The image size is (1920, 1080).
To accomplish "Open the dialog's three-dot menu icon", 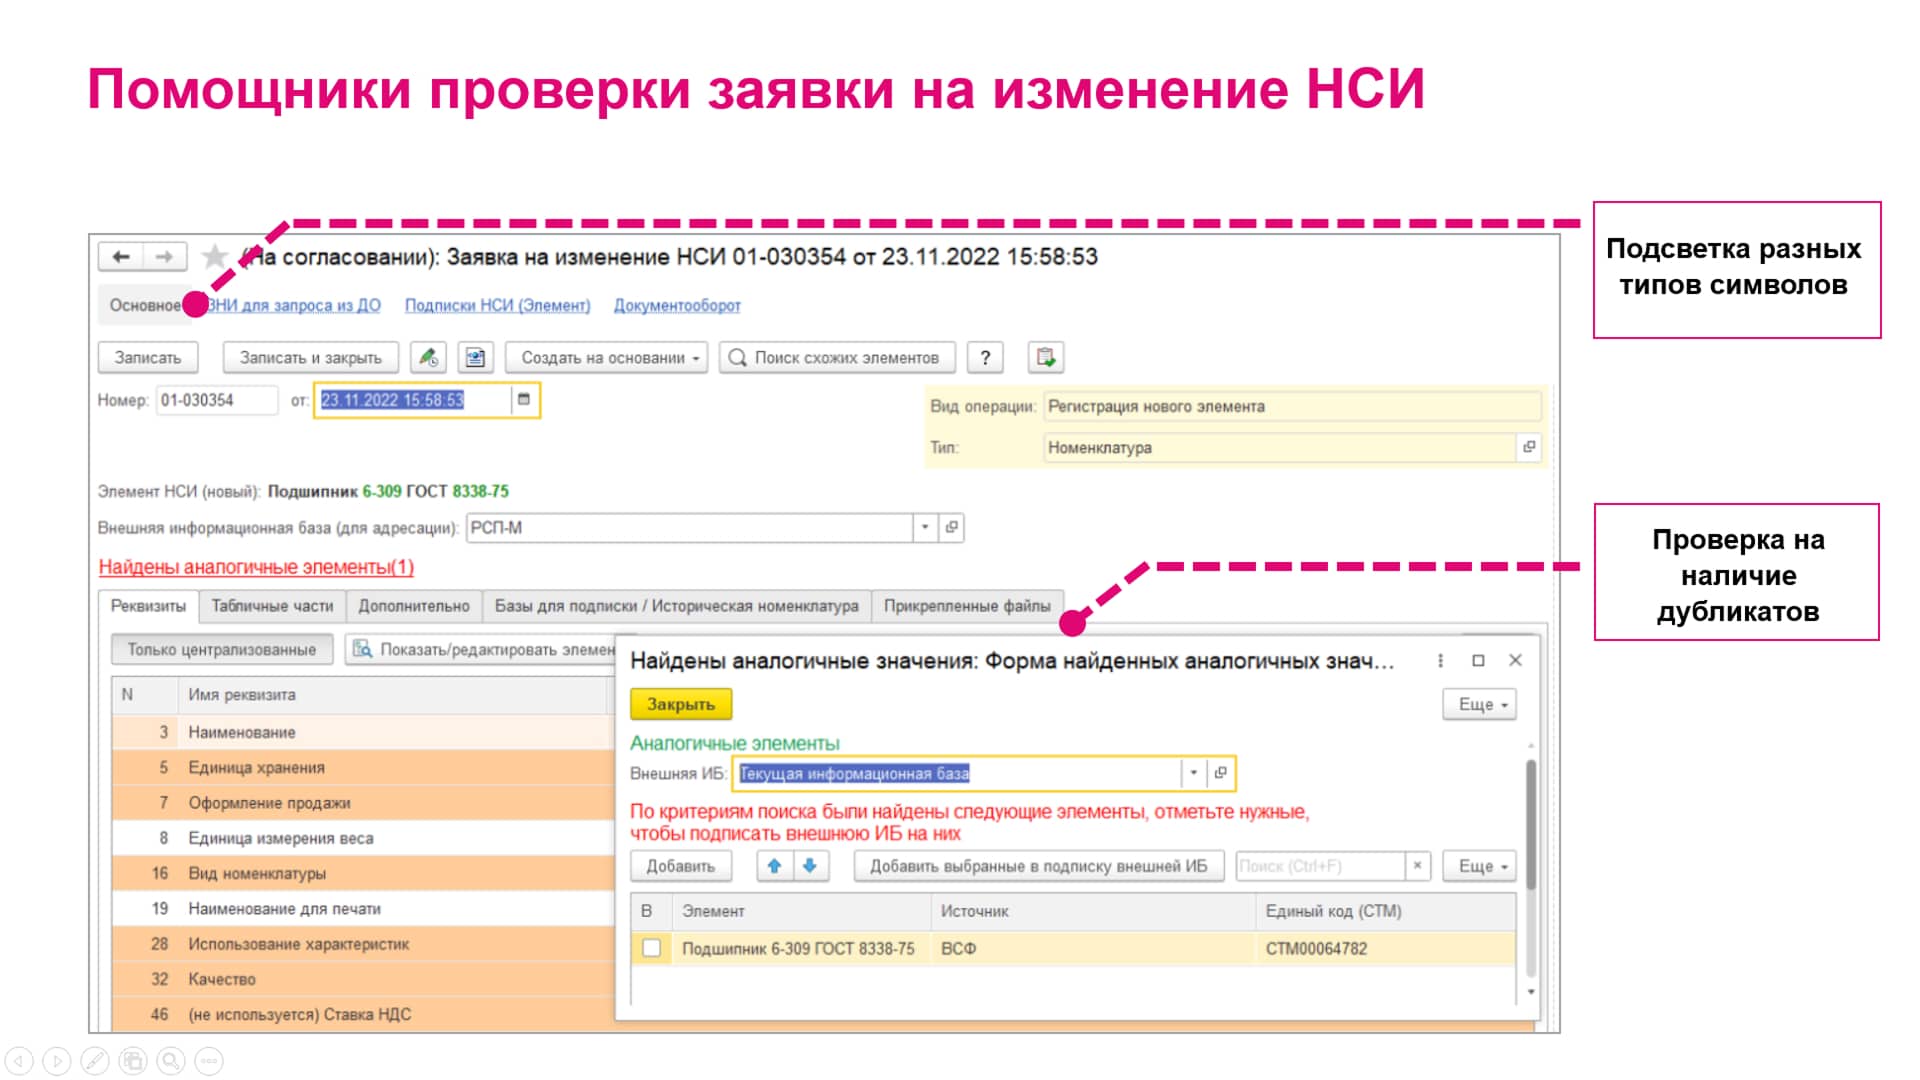I will [1440, 660].
